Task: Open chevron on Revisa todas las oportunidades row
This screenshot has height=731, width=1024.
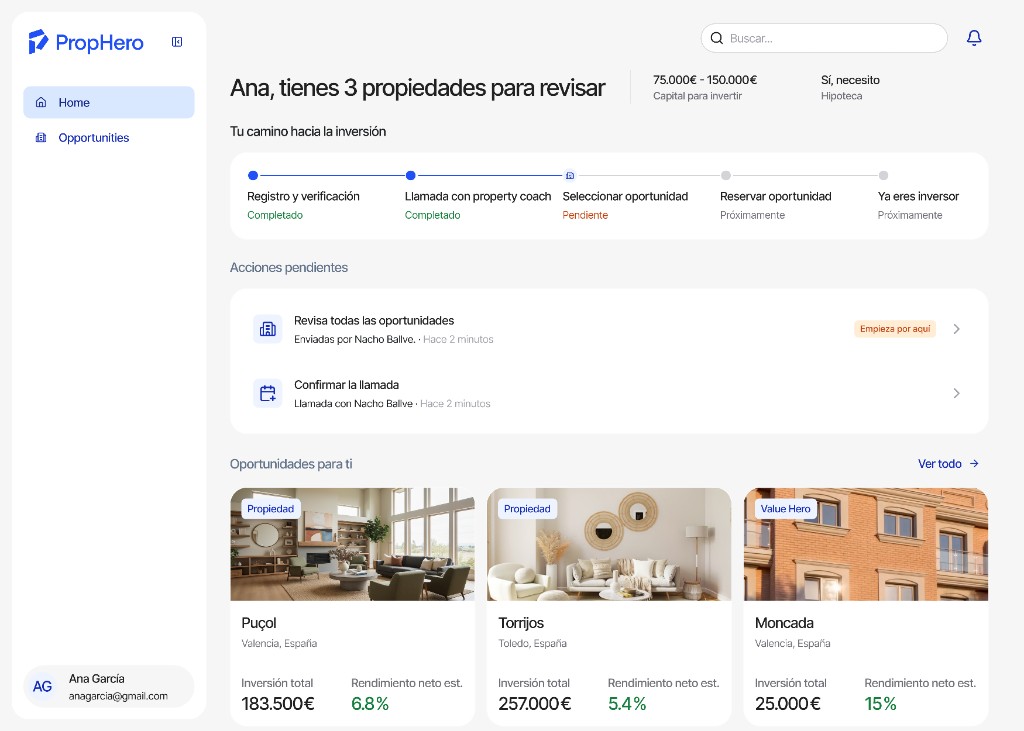Action: 956,329
